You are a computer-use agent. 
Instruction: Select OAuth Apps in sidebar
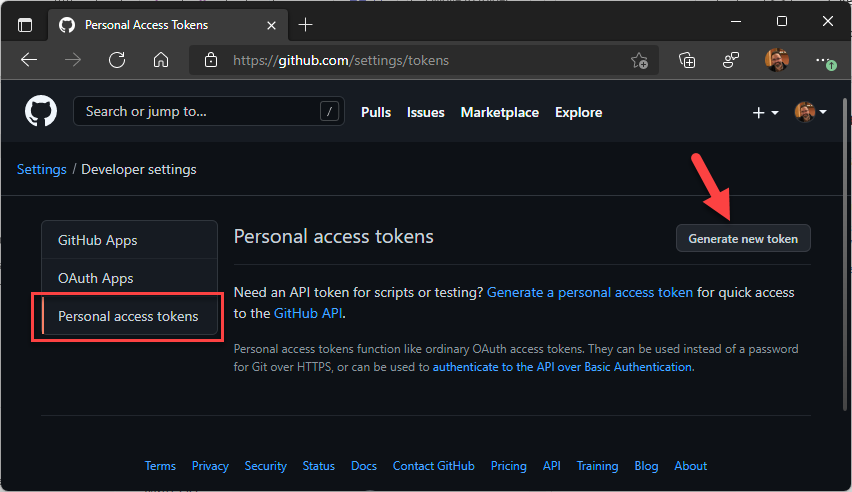pos(129,278)
